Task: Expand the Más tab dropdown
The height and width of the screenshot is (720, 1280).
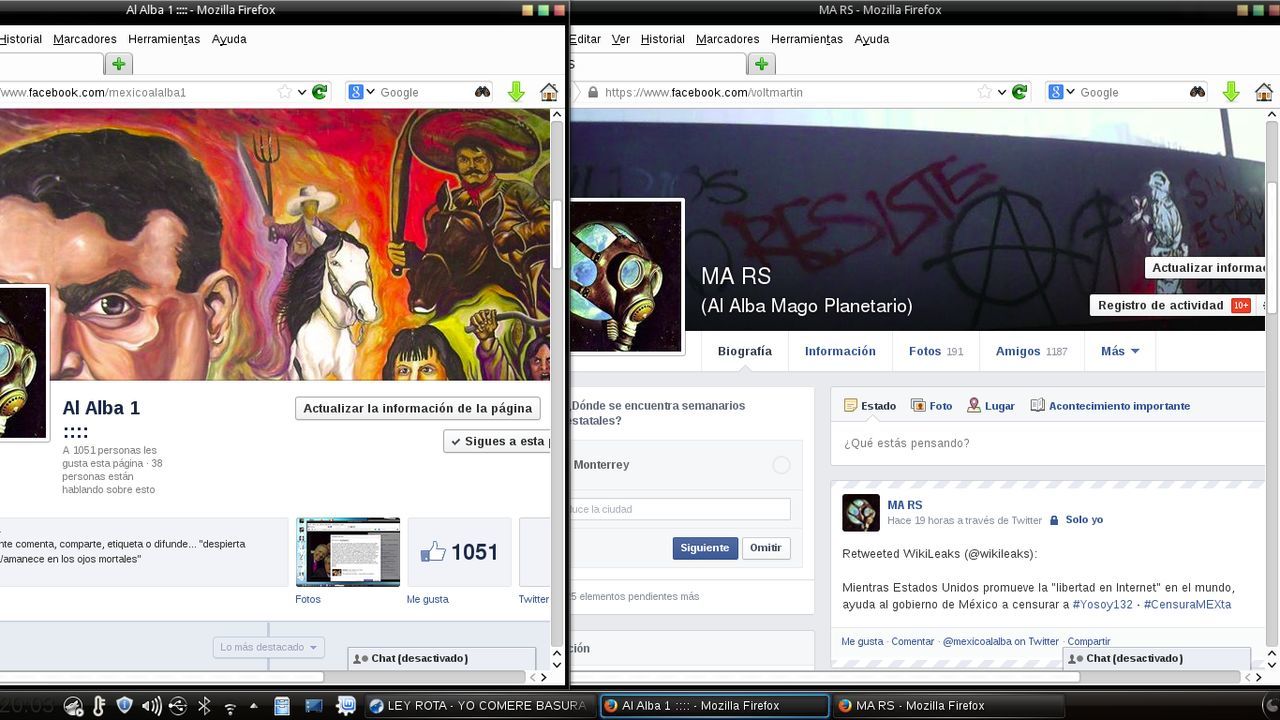Action: click(x=1120, y=351)
